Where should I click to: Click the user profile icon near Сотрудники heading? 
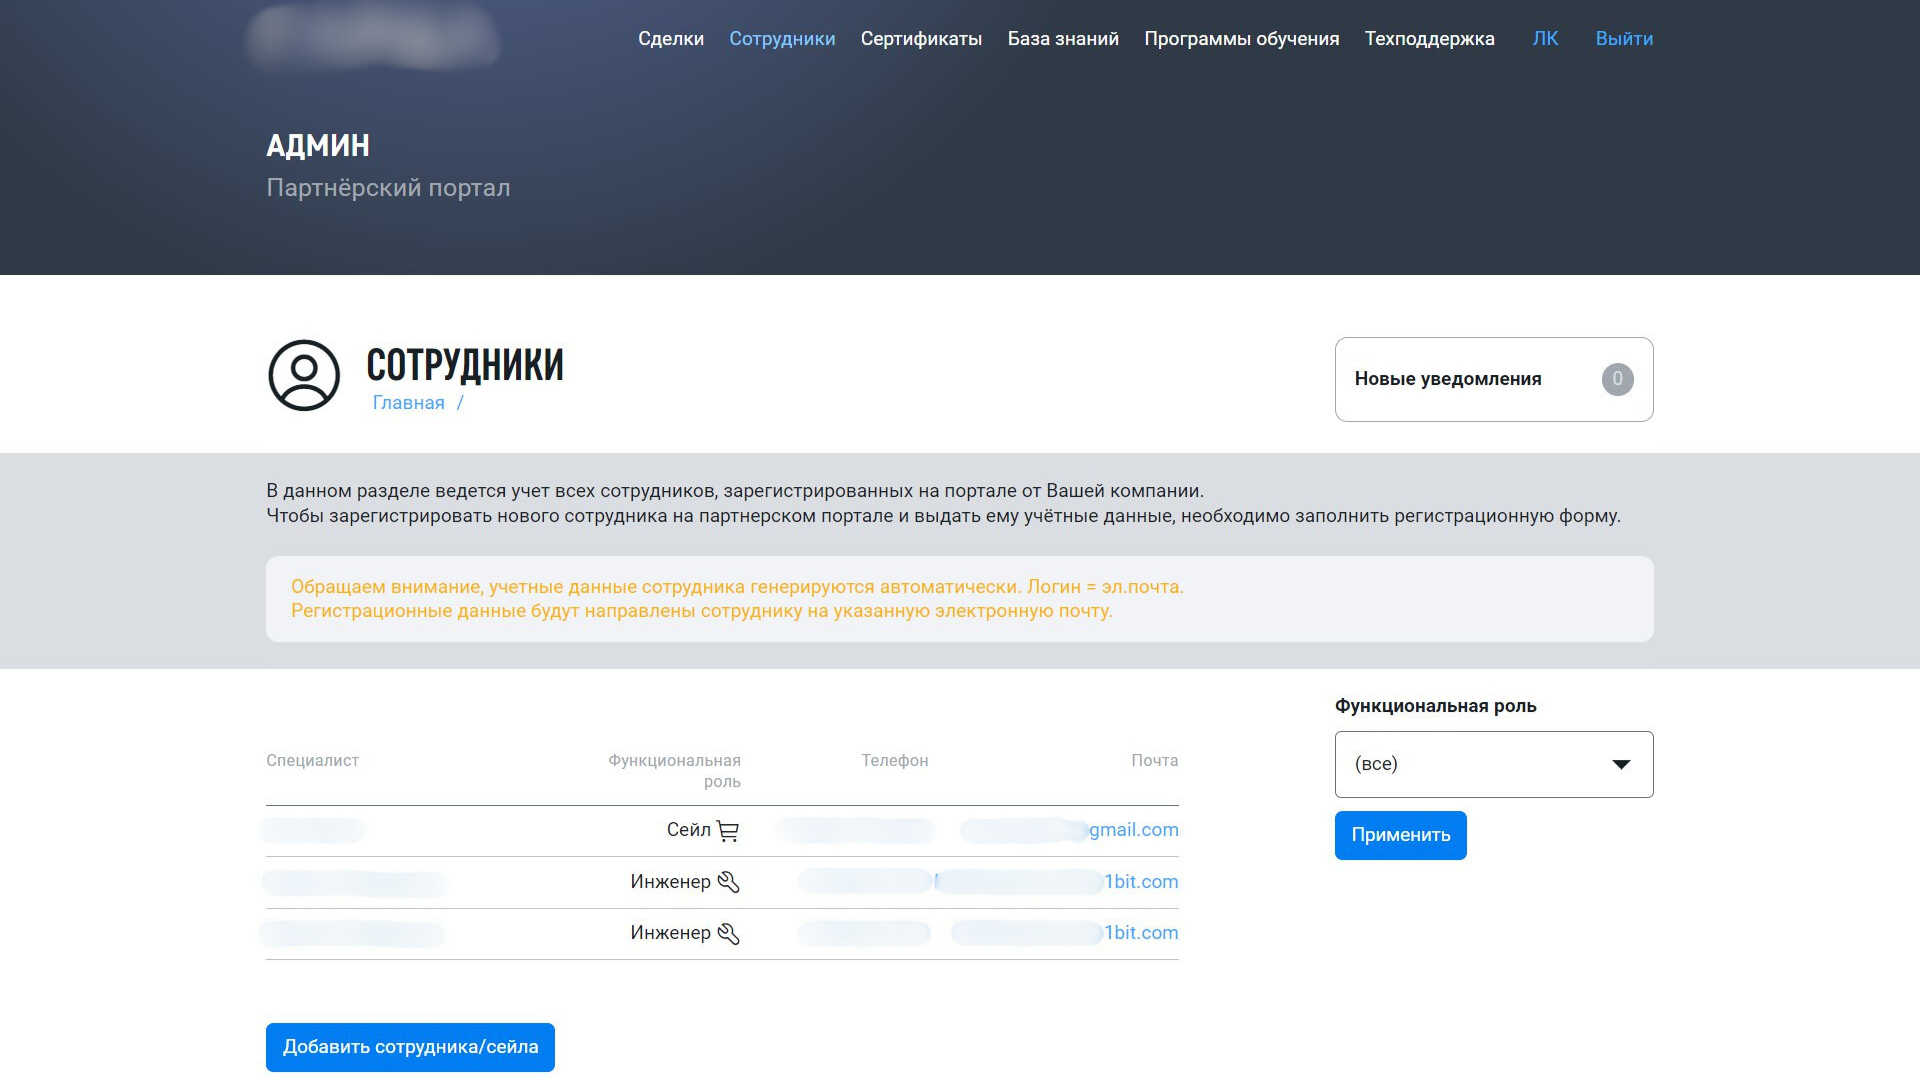304,375
